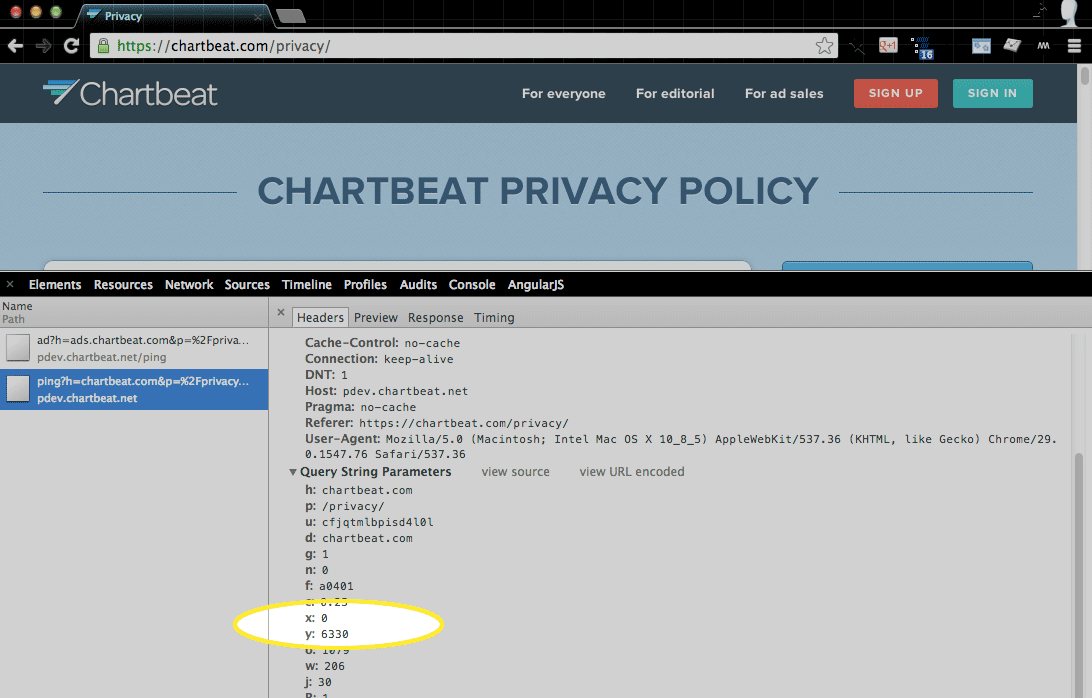Click the y: 6330 parameter
Viewport: 1092px width, 698px height.
327,634
